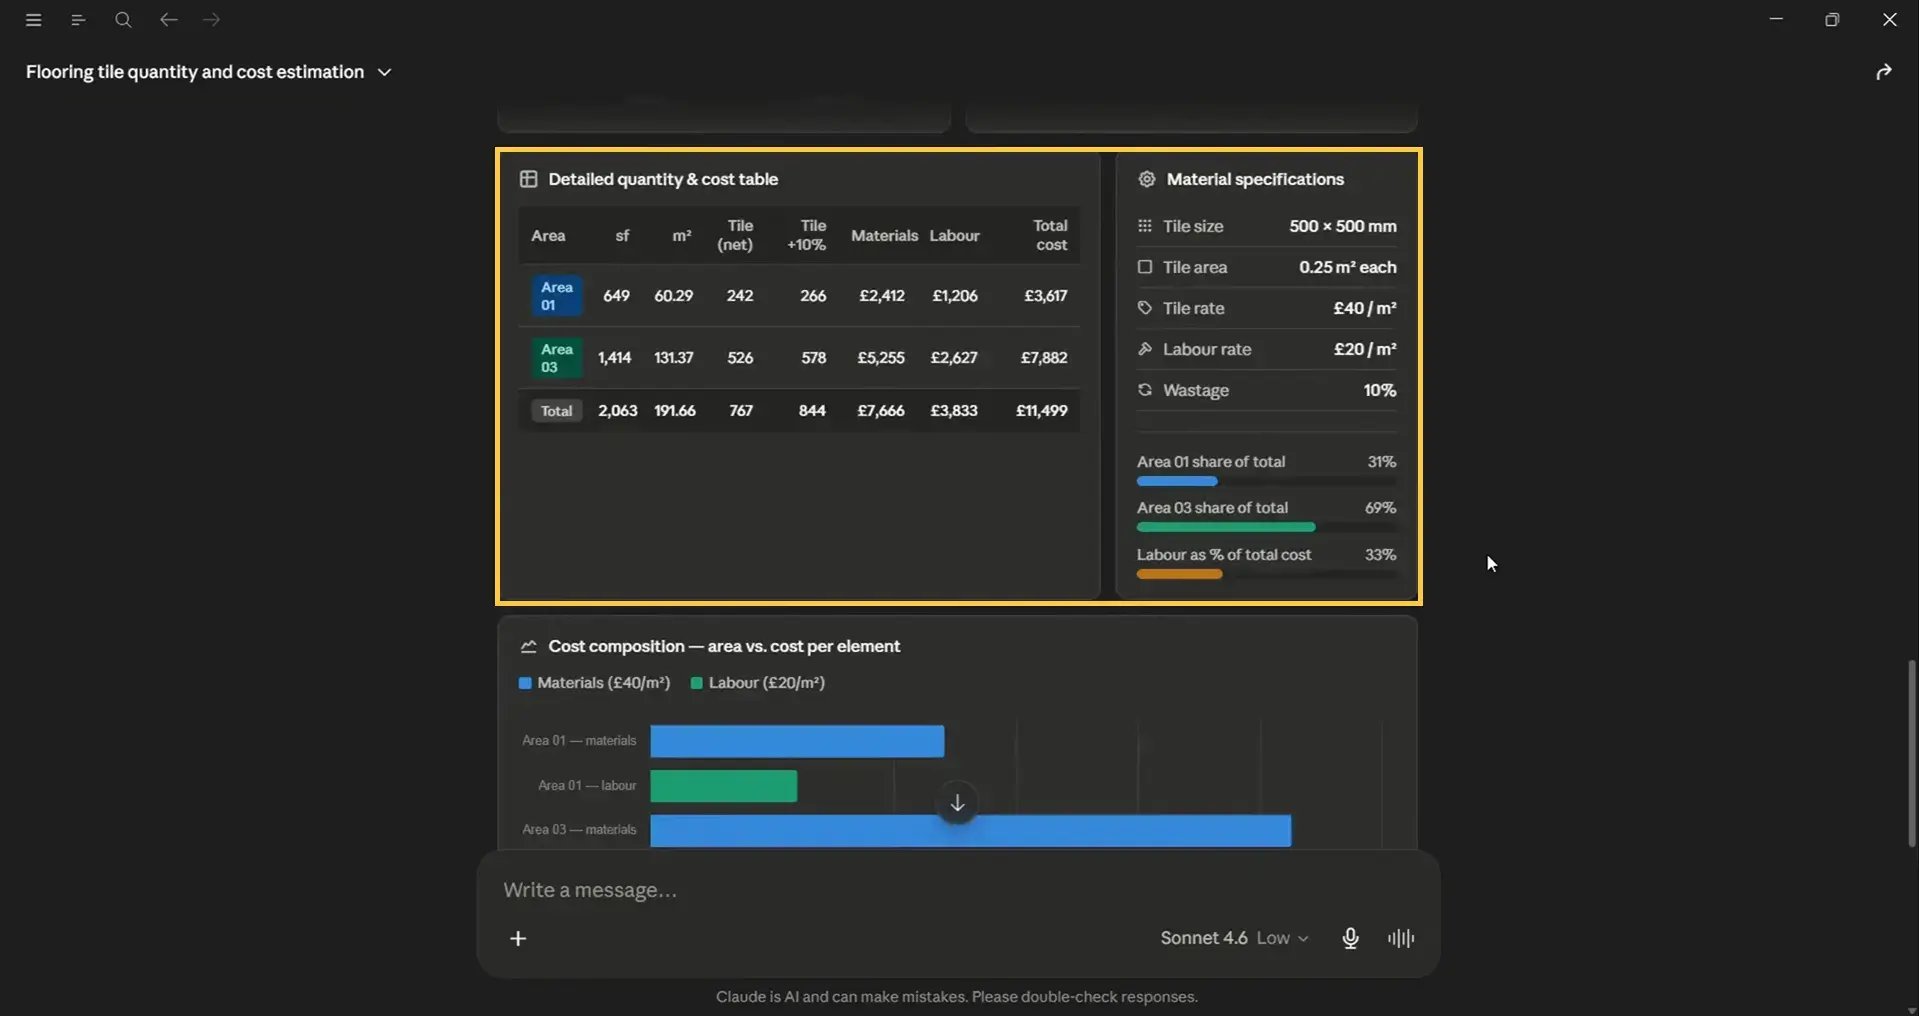Toggle Materials (£40/m²) legend item
Viewport: 1919px width, 1016px height.
click(594, 683)
